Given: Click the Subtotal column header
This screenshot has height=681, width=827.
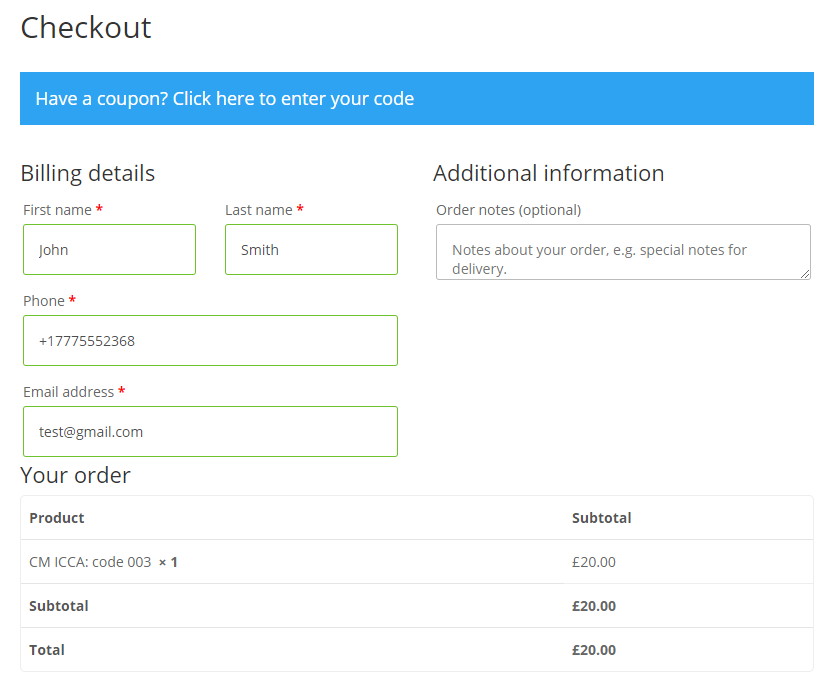Looking at the screenshot, I should [x=602, y=518].
